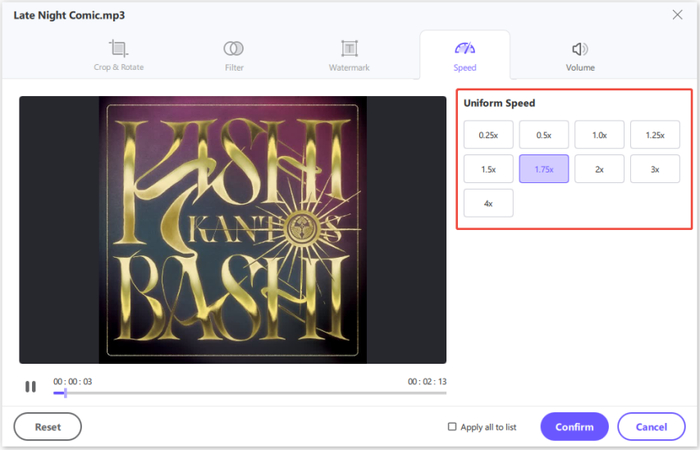This screenshot has height=450, width=700.
Task: Click the Uniform Speed heading
Action: 499,103
